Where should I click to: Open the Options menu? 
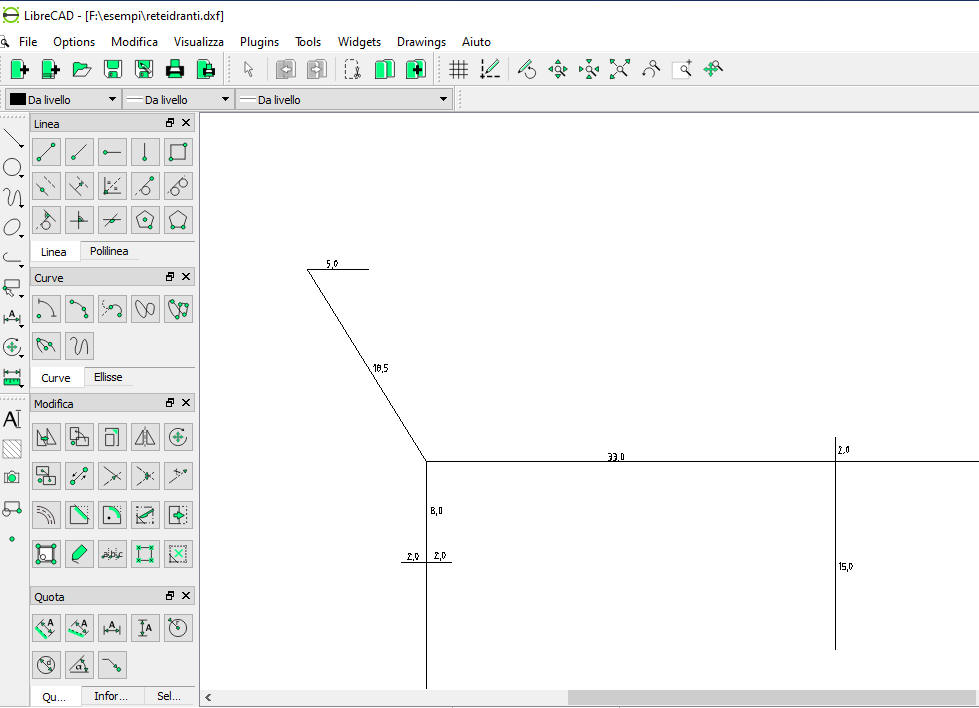point(74,42)
